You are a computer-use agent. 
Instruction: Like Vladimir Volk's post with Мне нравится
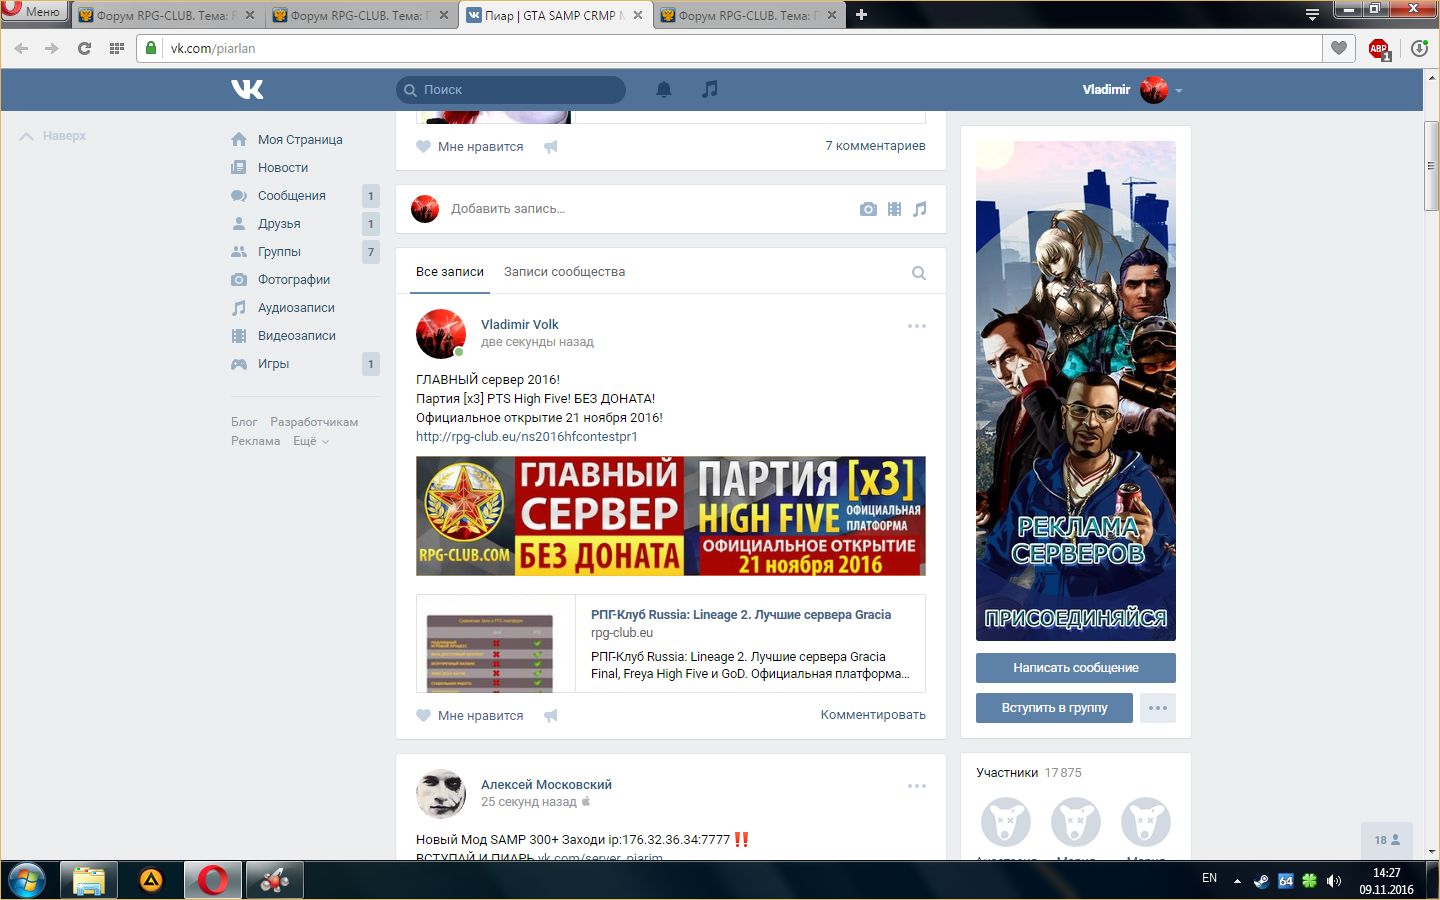click(x=470, y=716)
